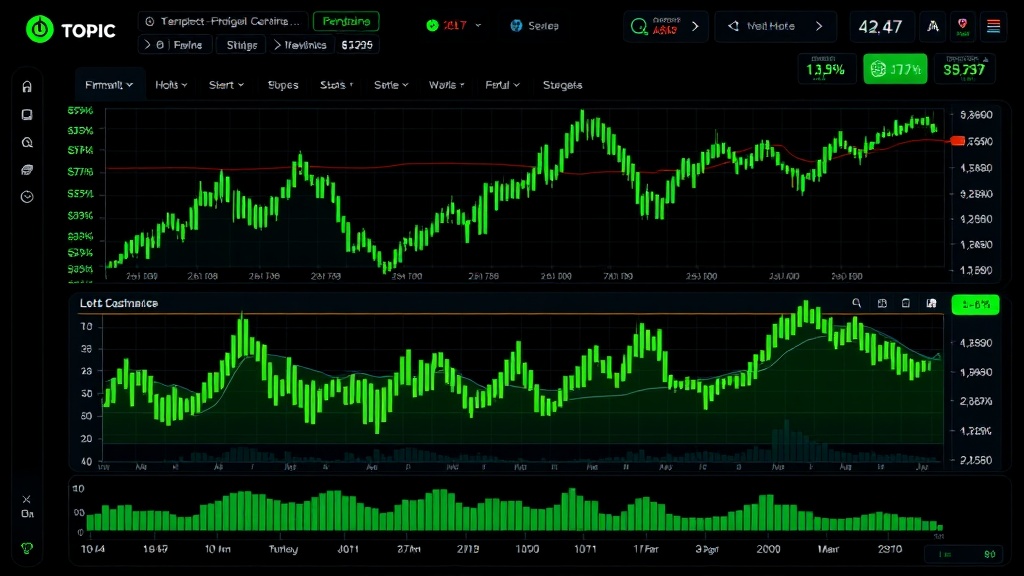This screenshot has height=576, width=1024.
Task: Expand the Warls dropdown menu
Action: pyautogui.click(x=447, y=85)
